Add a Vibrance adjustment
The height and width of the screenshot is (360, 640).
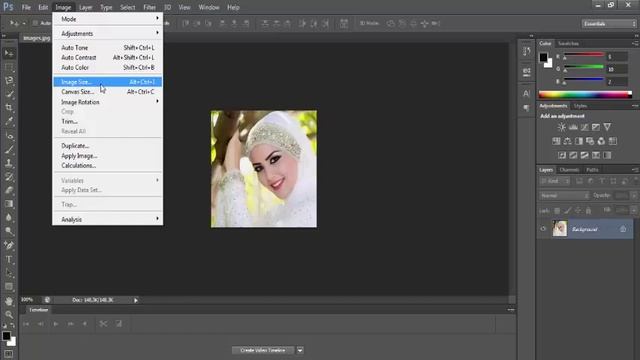[607, 127]
